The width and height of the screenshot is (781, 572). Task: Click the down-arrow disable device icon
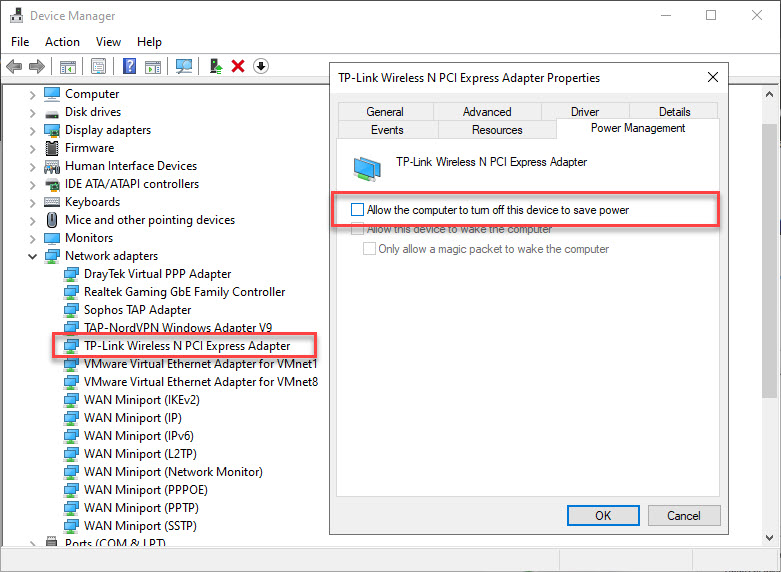pos(261,66)
